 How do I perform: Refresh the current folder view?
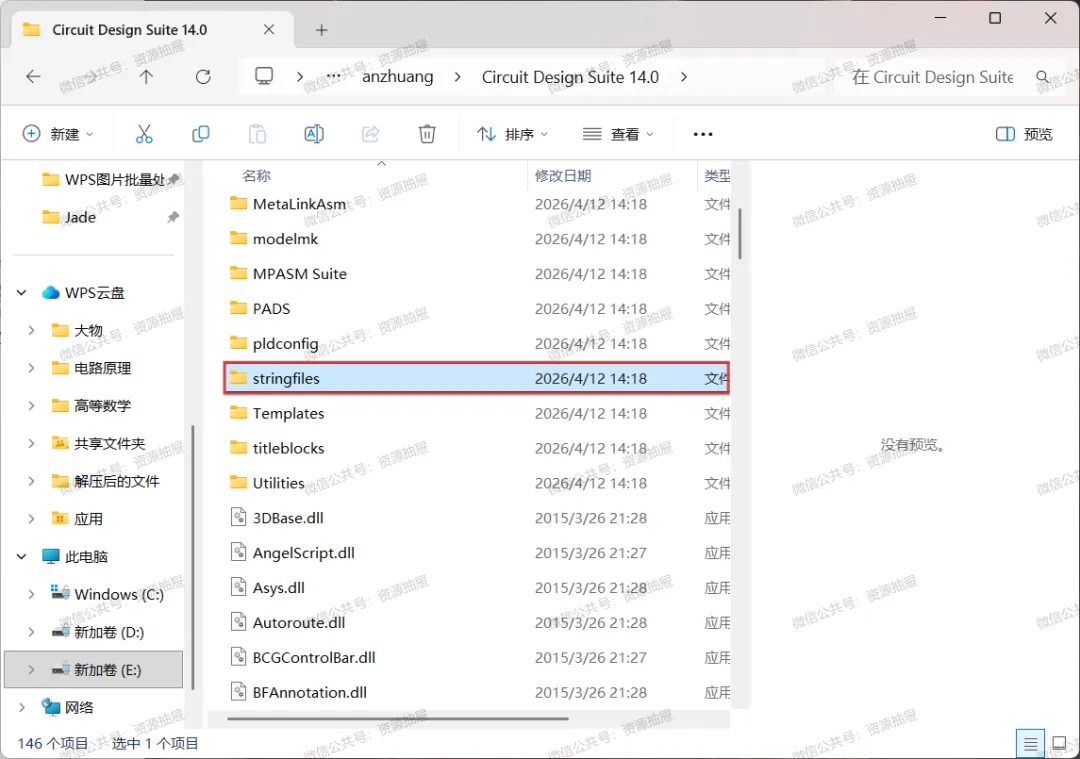[x=203, y=76]
